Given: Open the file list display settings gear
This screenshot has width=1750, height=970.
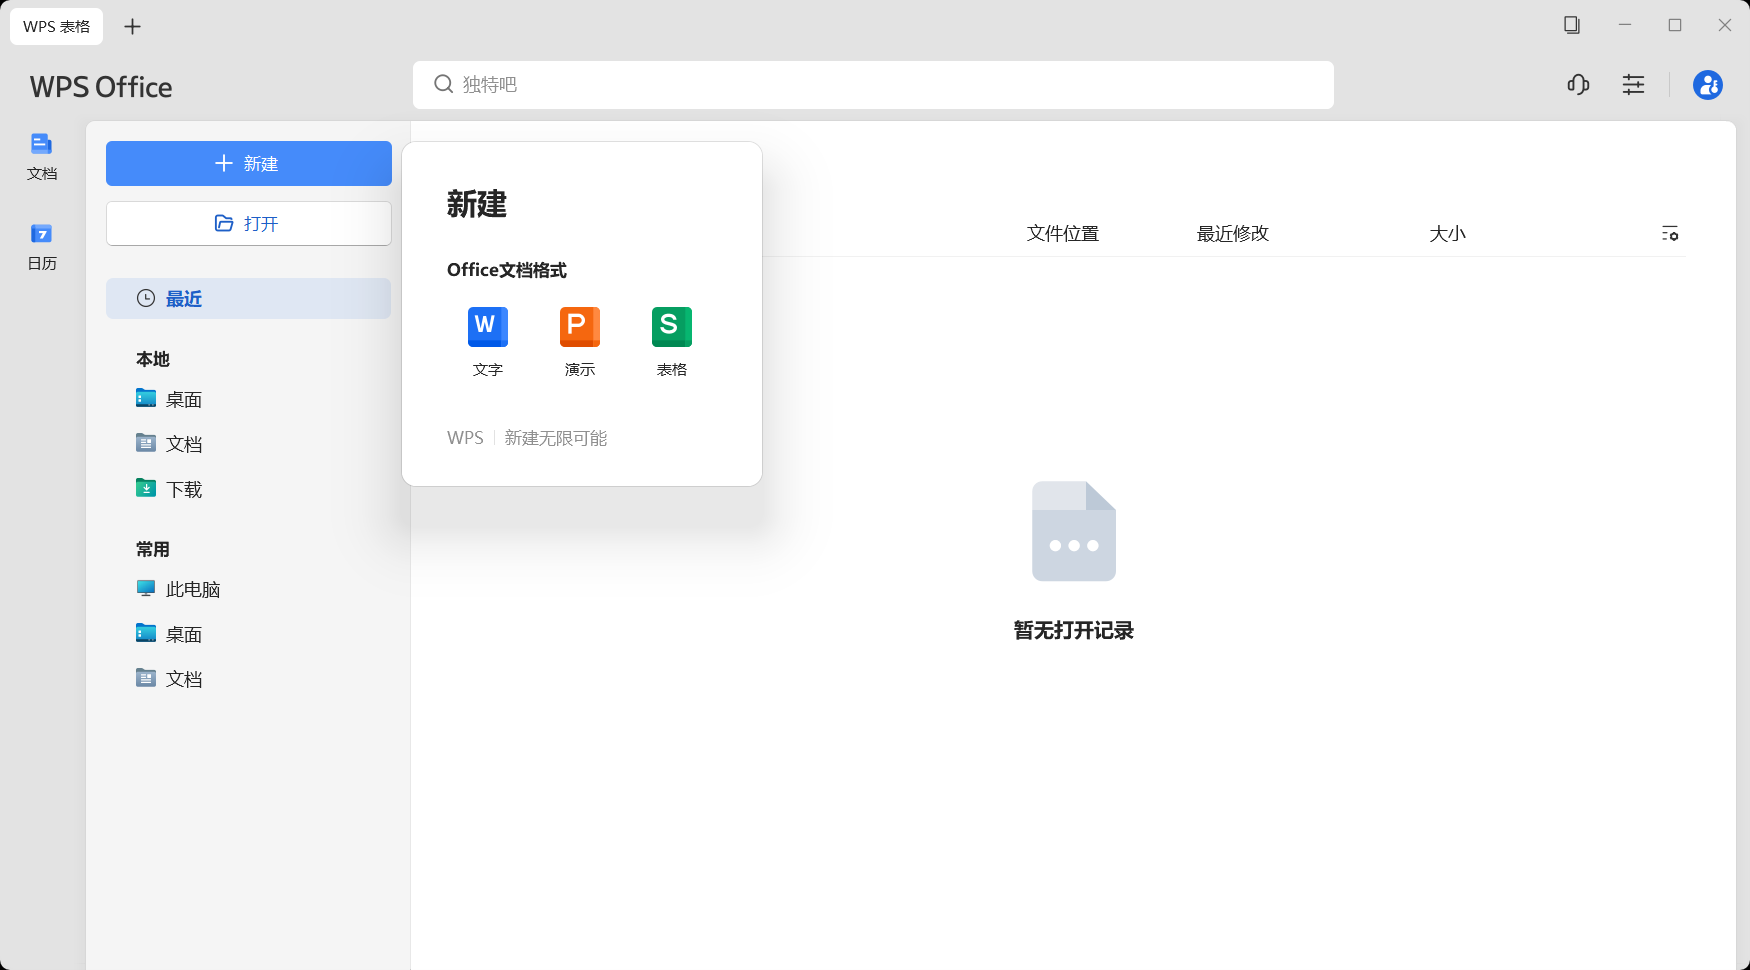Looking at the screenshot, I should tap(1671, 233).
